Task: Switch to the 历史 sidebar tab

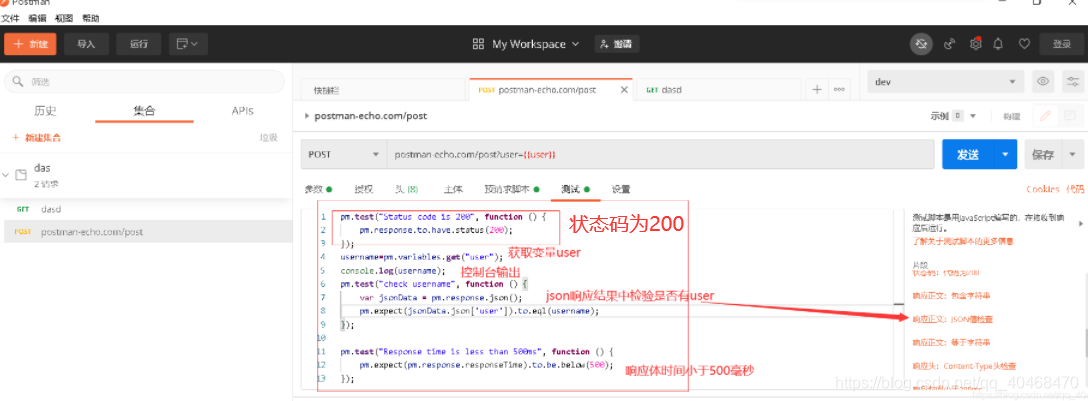Action: [x=45, y=110]
